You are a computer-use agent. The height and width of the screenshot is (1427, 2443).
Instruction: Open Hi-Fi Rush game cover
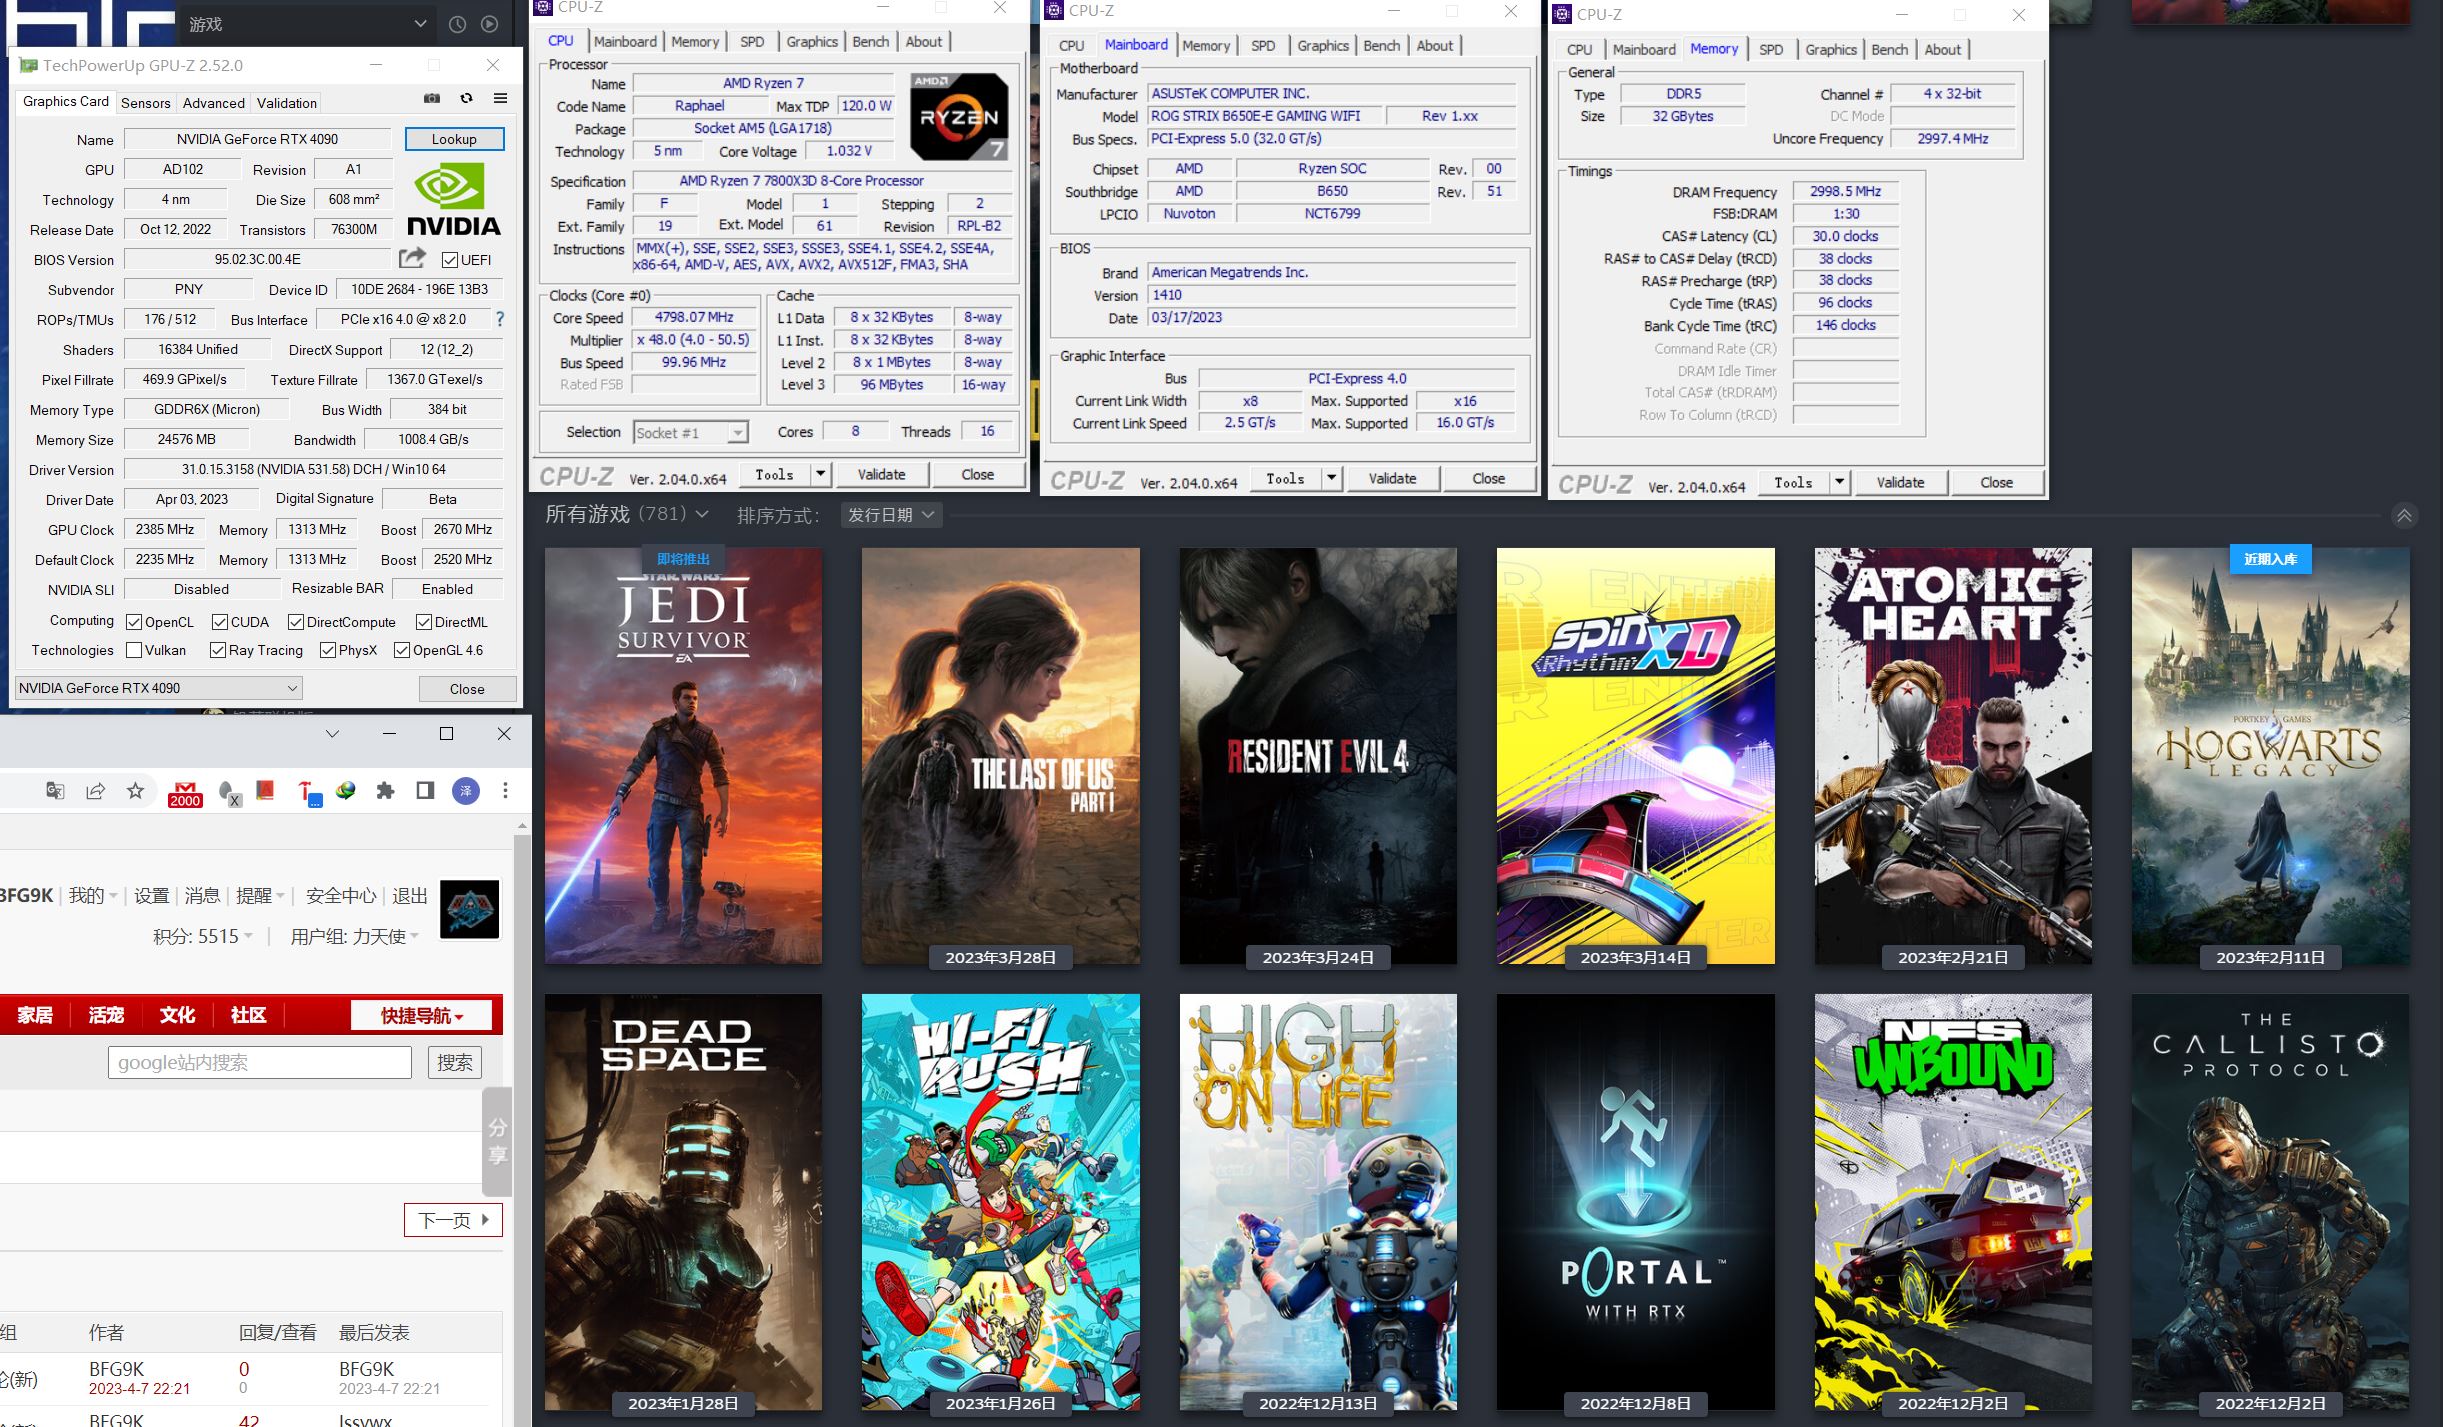coord(1000,1202)
